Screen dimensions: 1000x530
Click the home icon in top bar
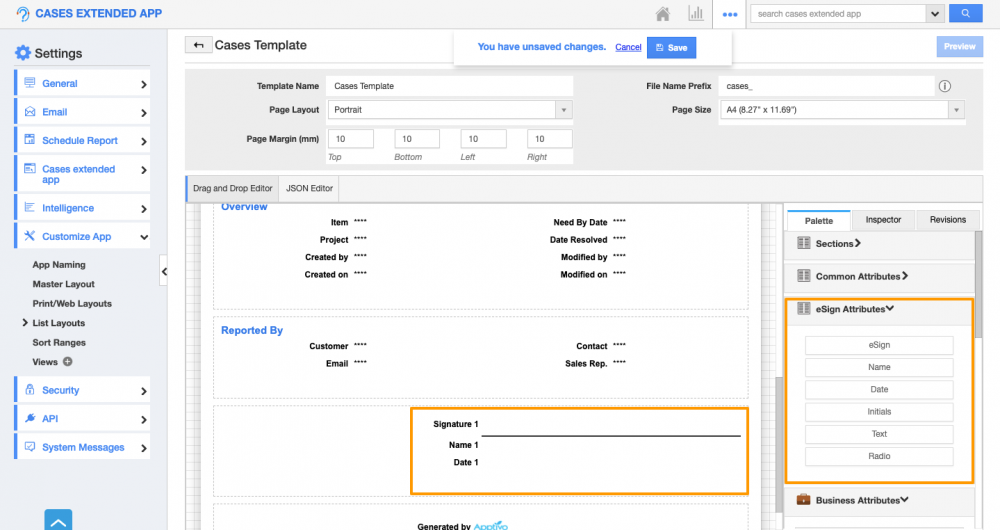[662, 14]
